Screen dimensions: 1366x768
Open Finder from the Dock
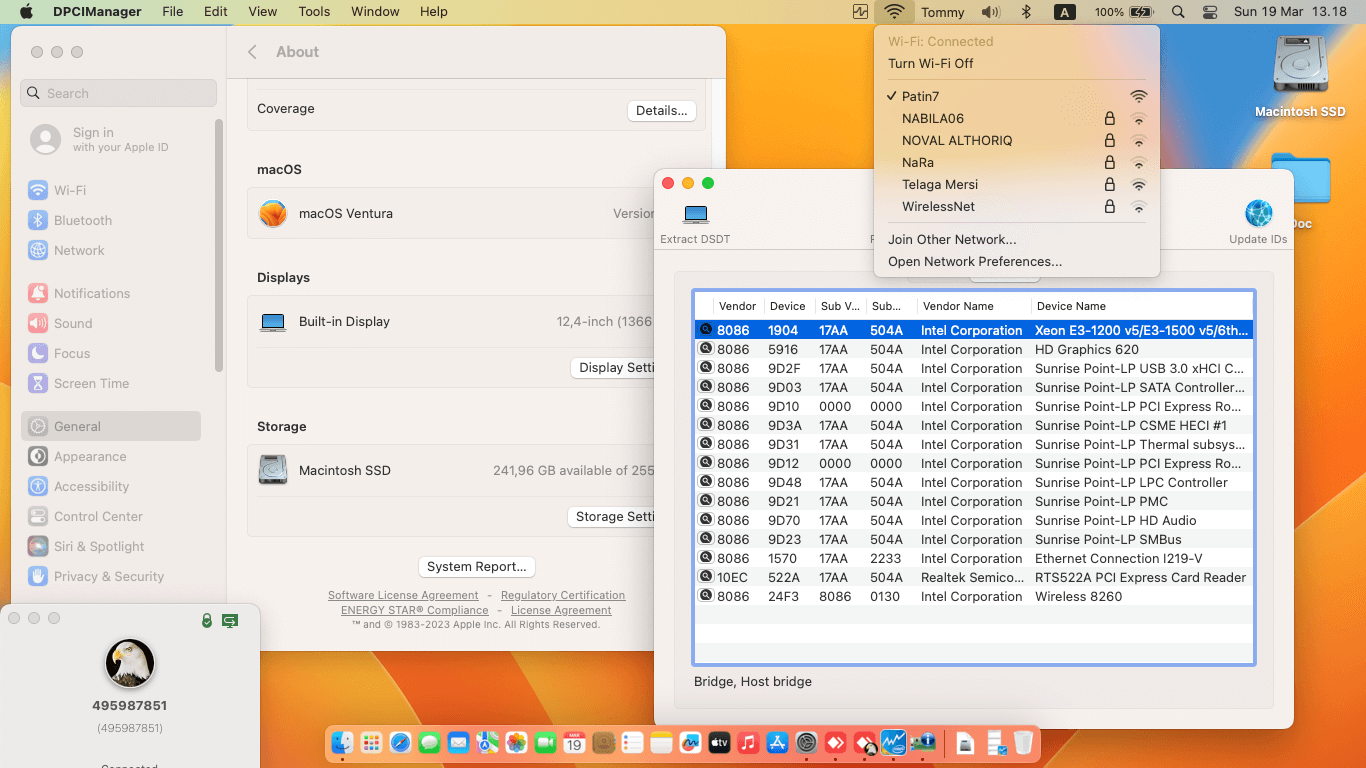pos(343,743)
